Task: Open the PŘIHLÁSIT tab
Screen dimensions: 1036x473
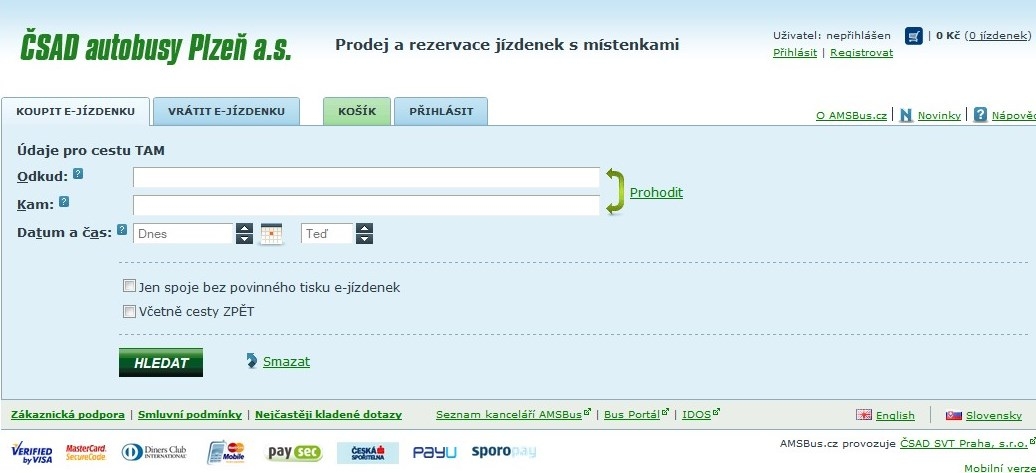Action: 441,111
